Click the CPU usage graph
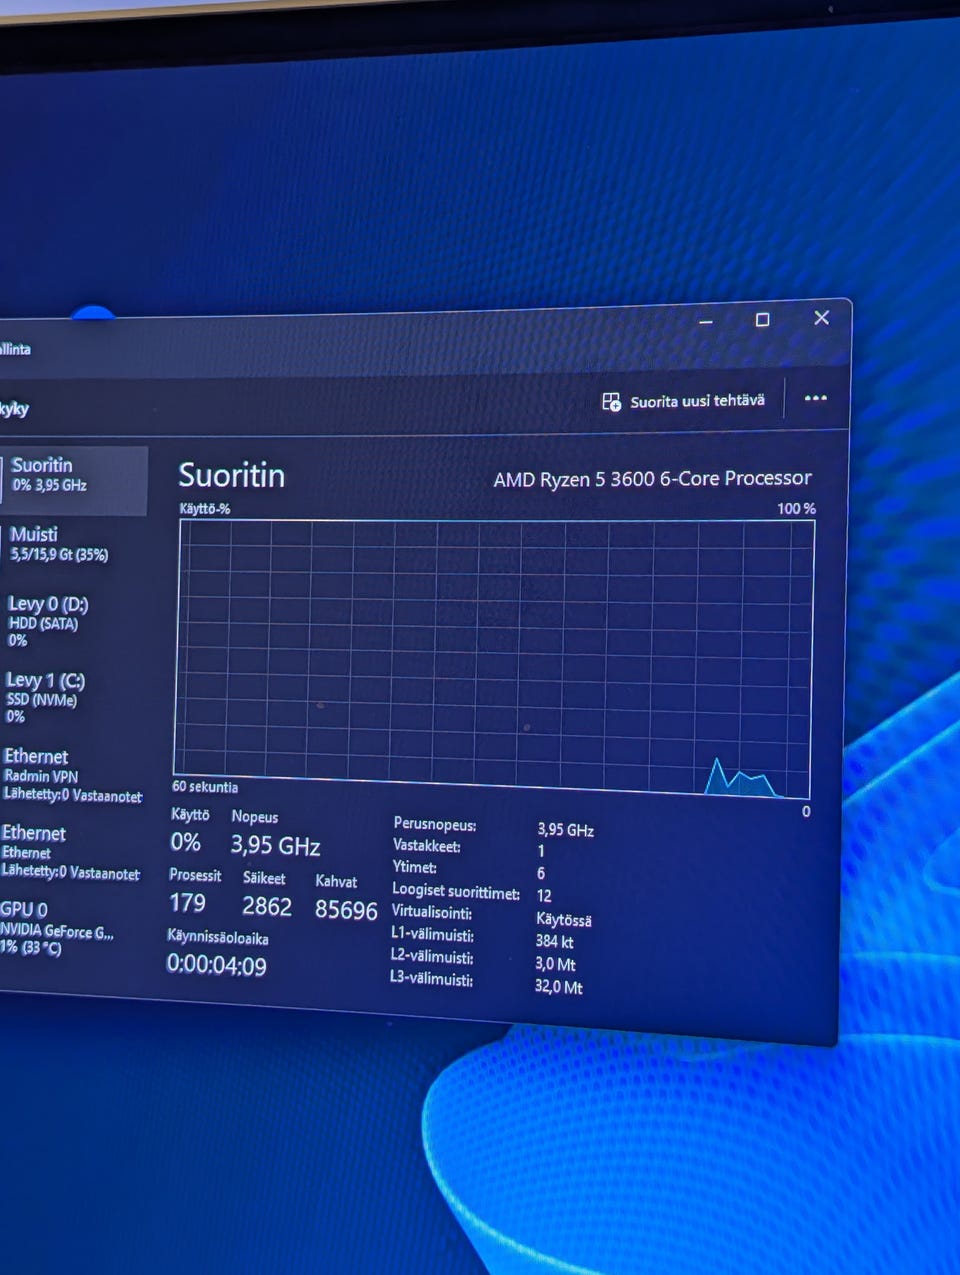This screenshot has height=1275, width=960. (x=494, y=658)
